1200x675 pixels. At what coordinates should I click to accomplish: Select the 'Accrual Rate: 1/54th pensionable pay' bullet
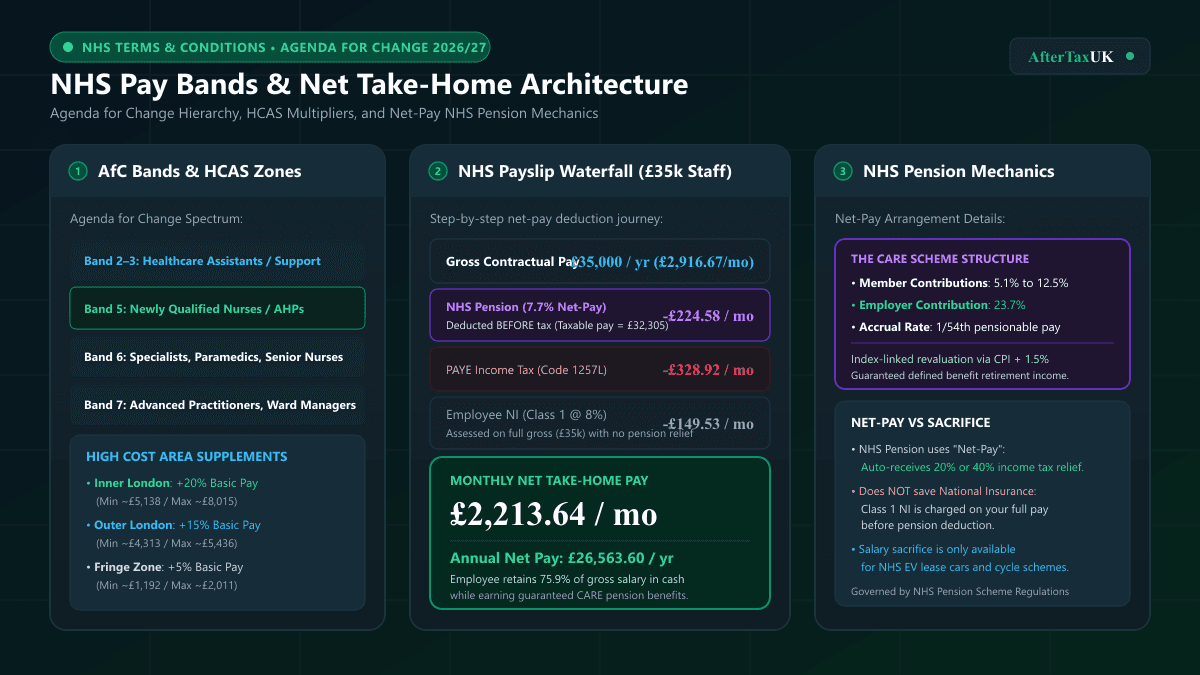pyautogui.click(x=955, y=327)
